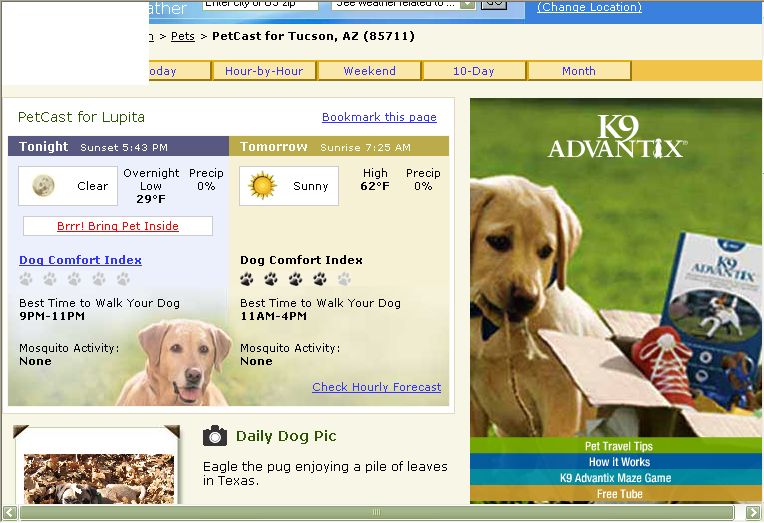The height and width of the screenshot is (523, 764).
Task: Click the Sunset 5:43 PM text
Action: coord(124,147)
